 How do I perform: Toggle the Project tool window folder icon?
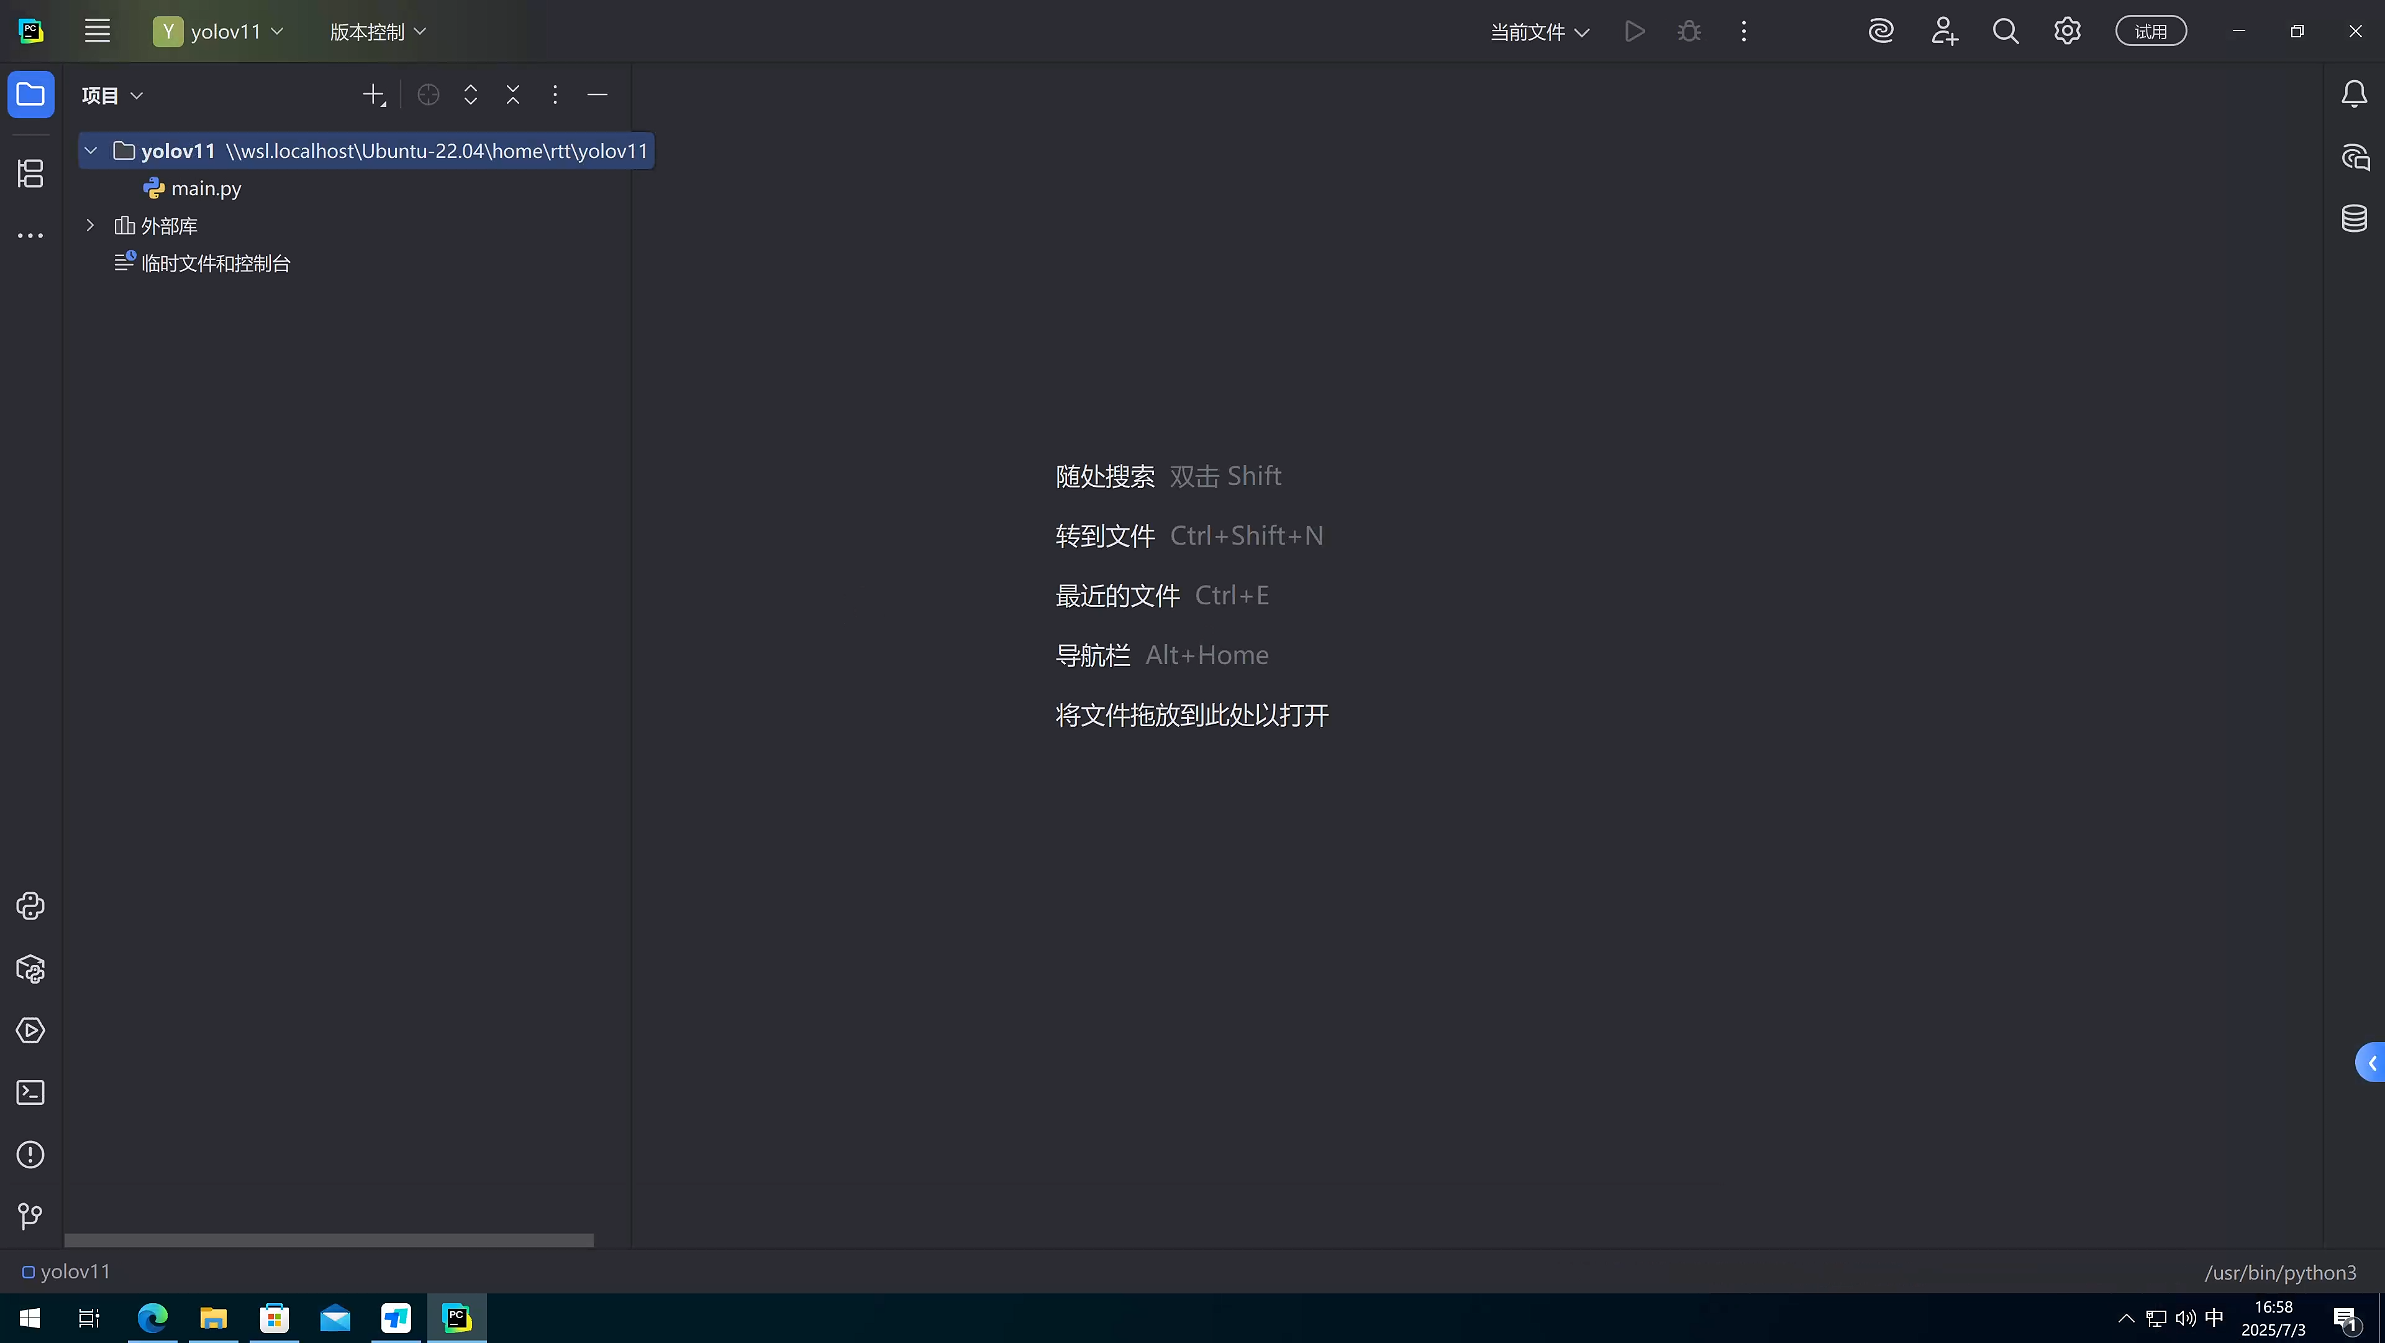(x=31, y=95)
